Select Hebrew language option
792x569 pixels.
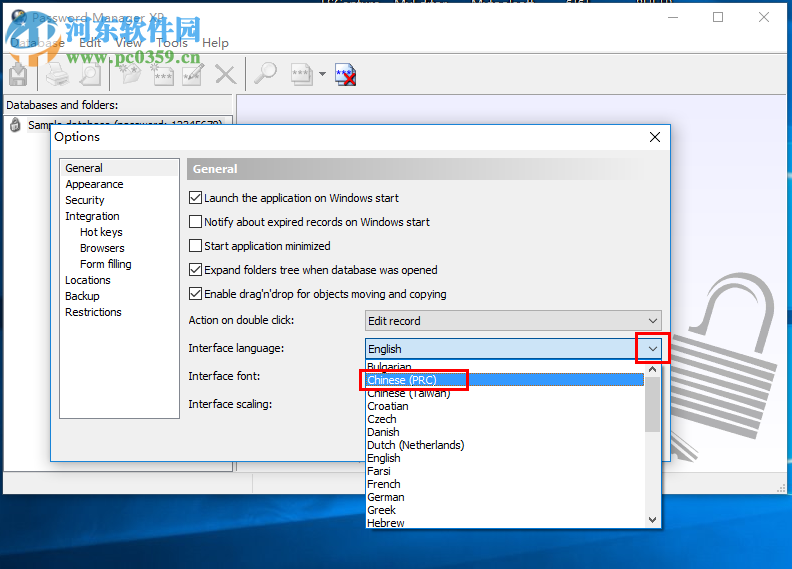click(505, 523)
